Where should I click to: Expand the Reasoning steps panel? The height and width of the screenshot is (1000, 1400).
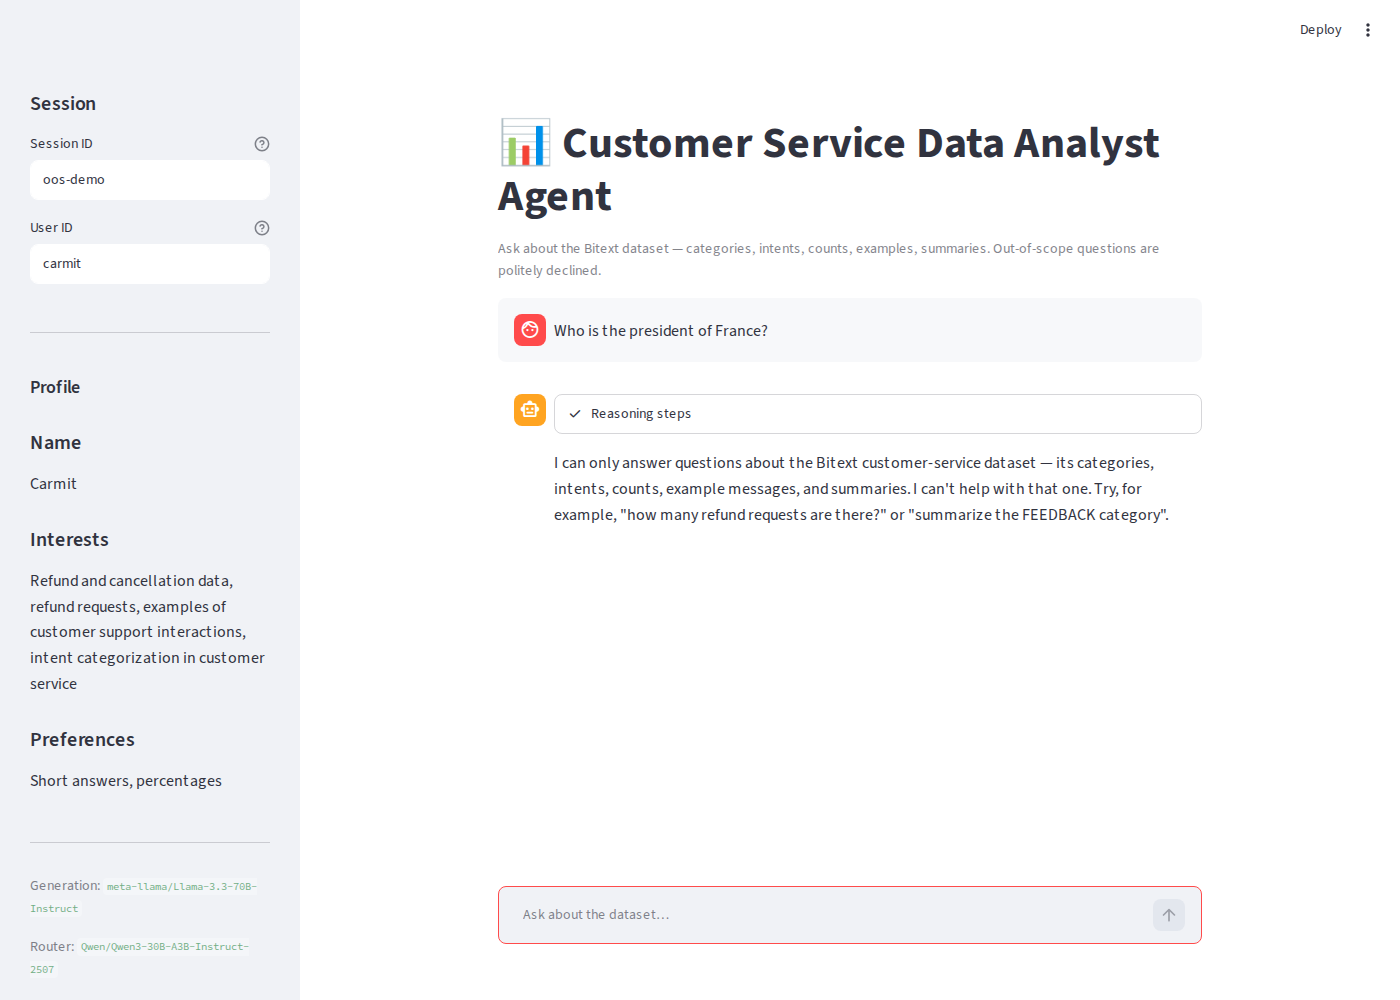pyautogui.click(x=878, y=414)
